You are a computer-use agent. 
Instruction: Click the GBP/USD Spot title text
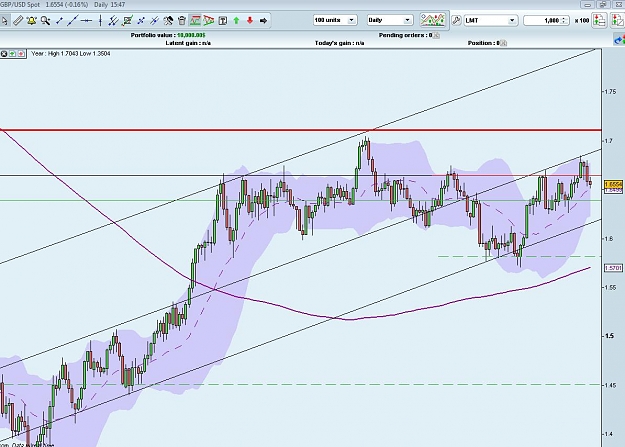coord(20,4)
